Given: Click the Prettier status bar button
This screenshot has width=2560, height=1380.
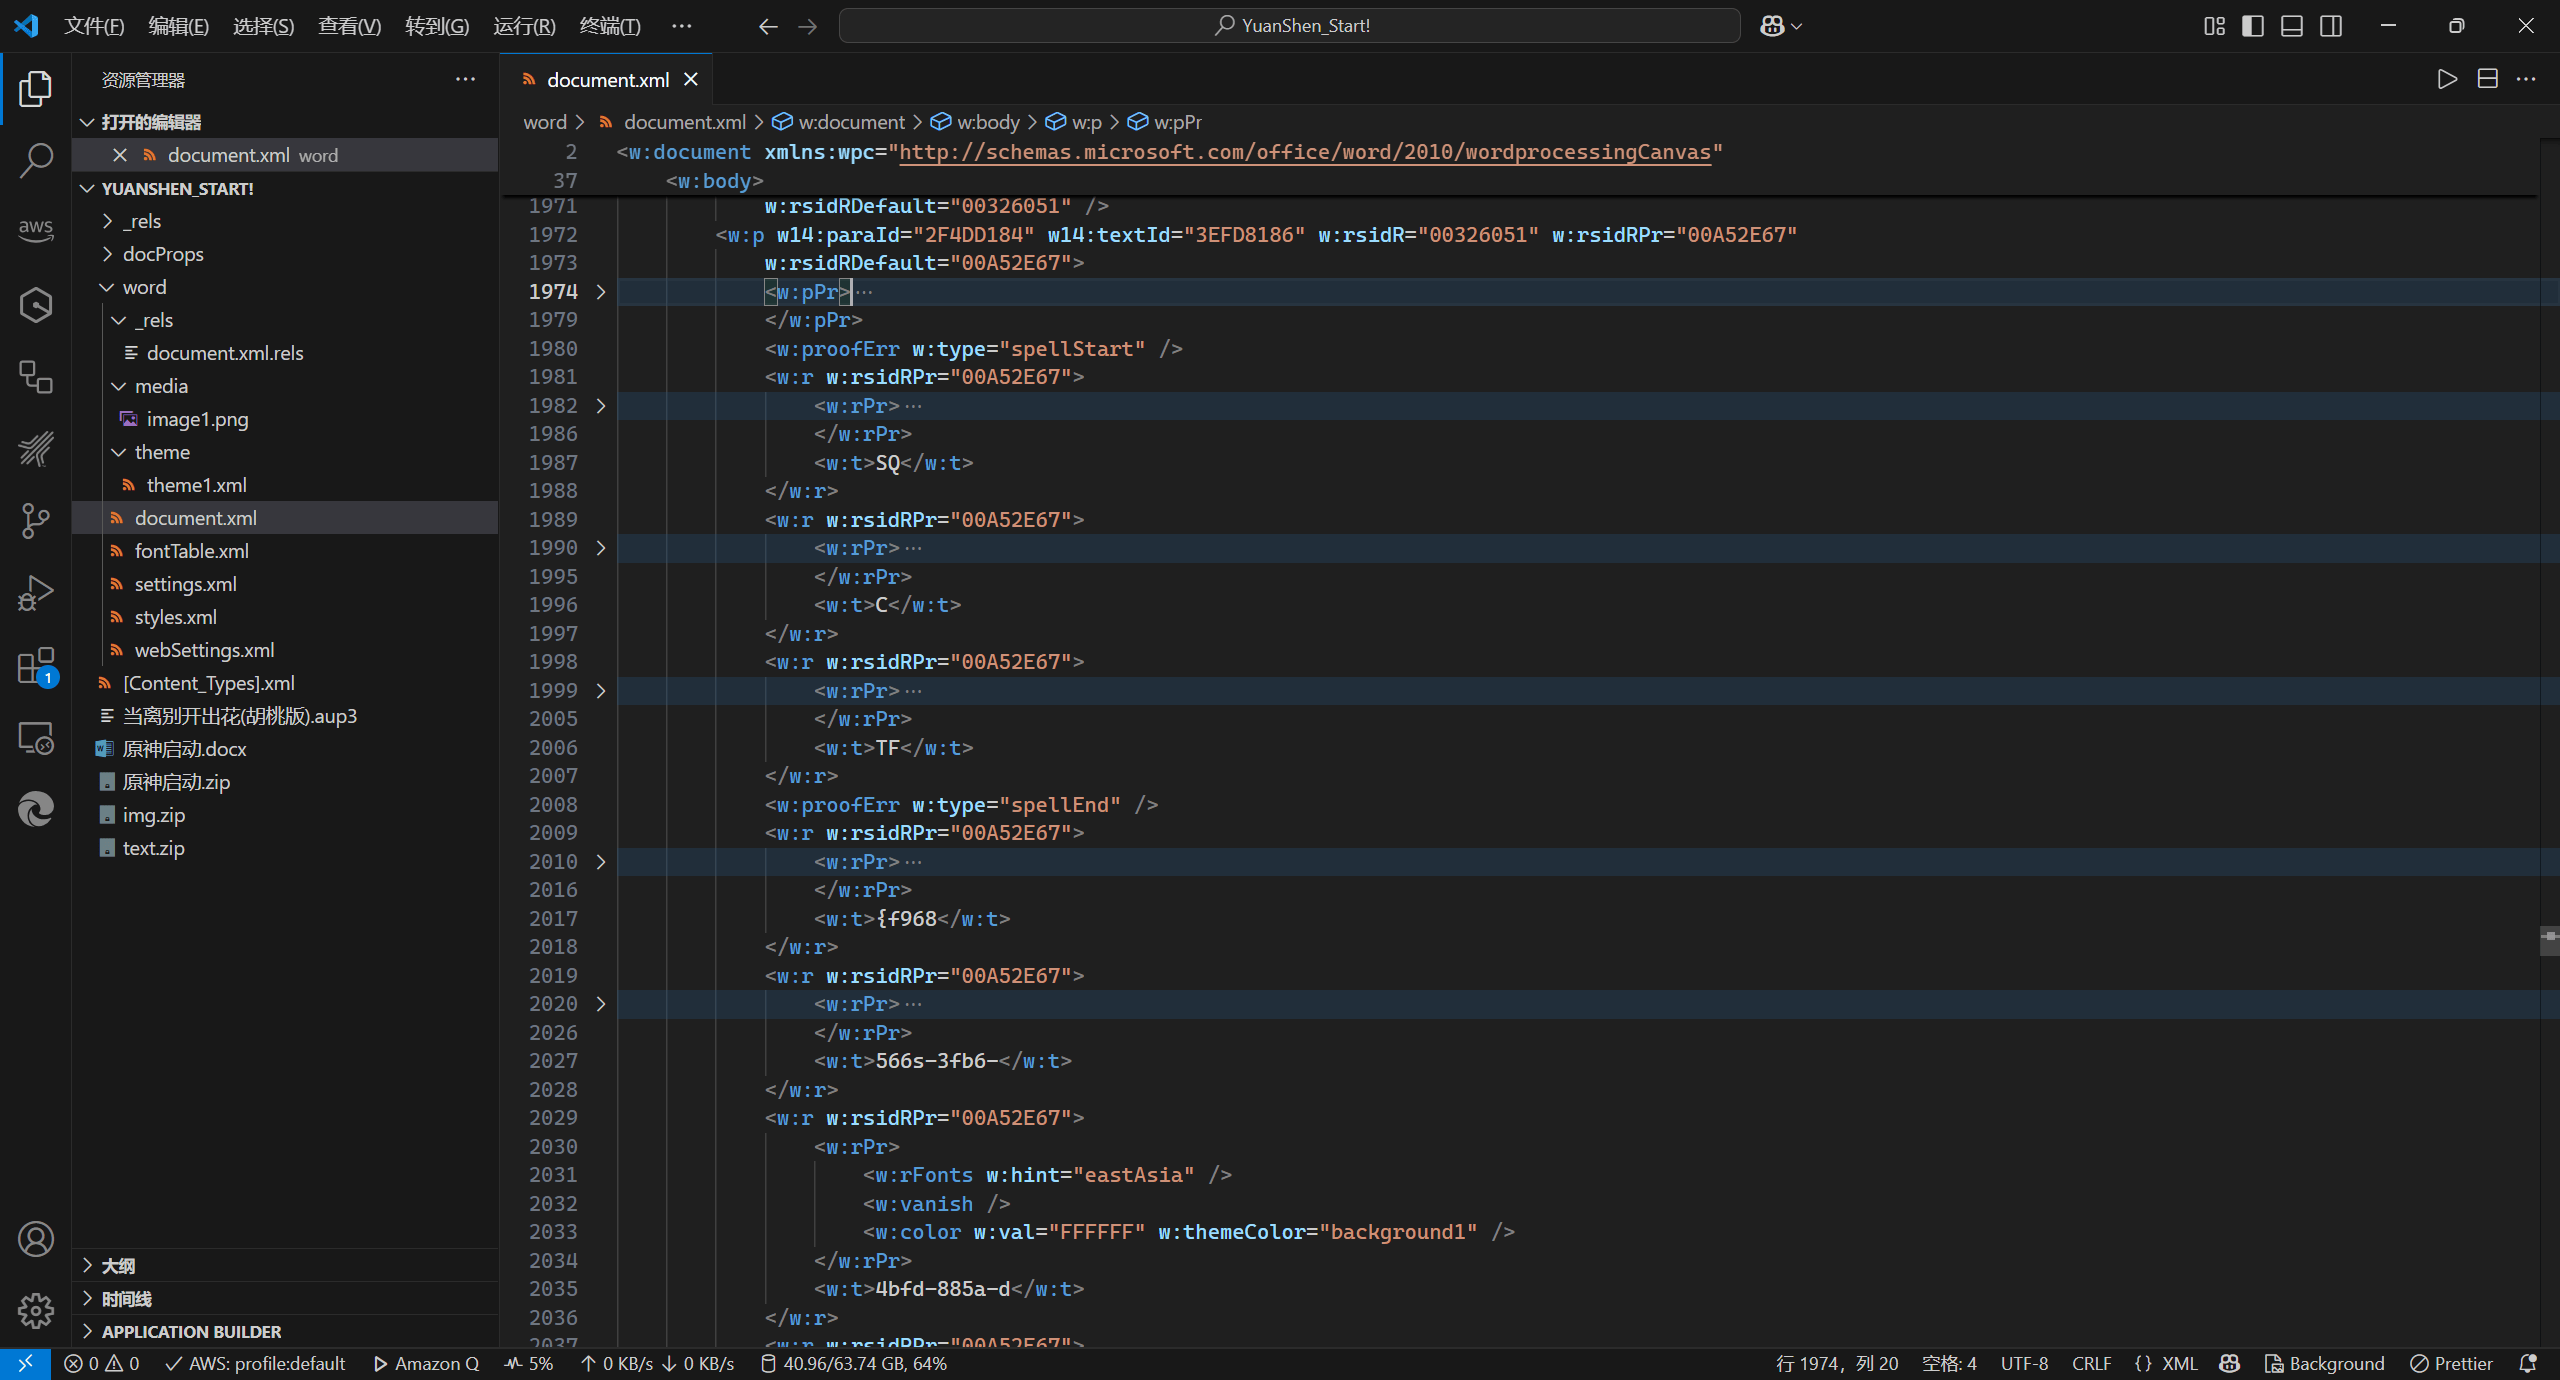Looking at the screenshot, I should tap(2452, 1364).
